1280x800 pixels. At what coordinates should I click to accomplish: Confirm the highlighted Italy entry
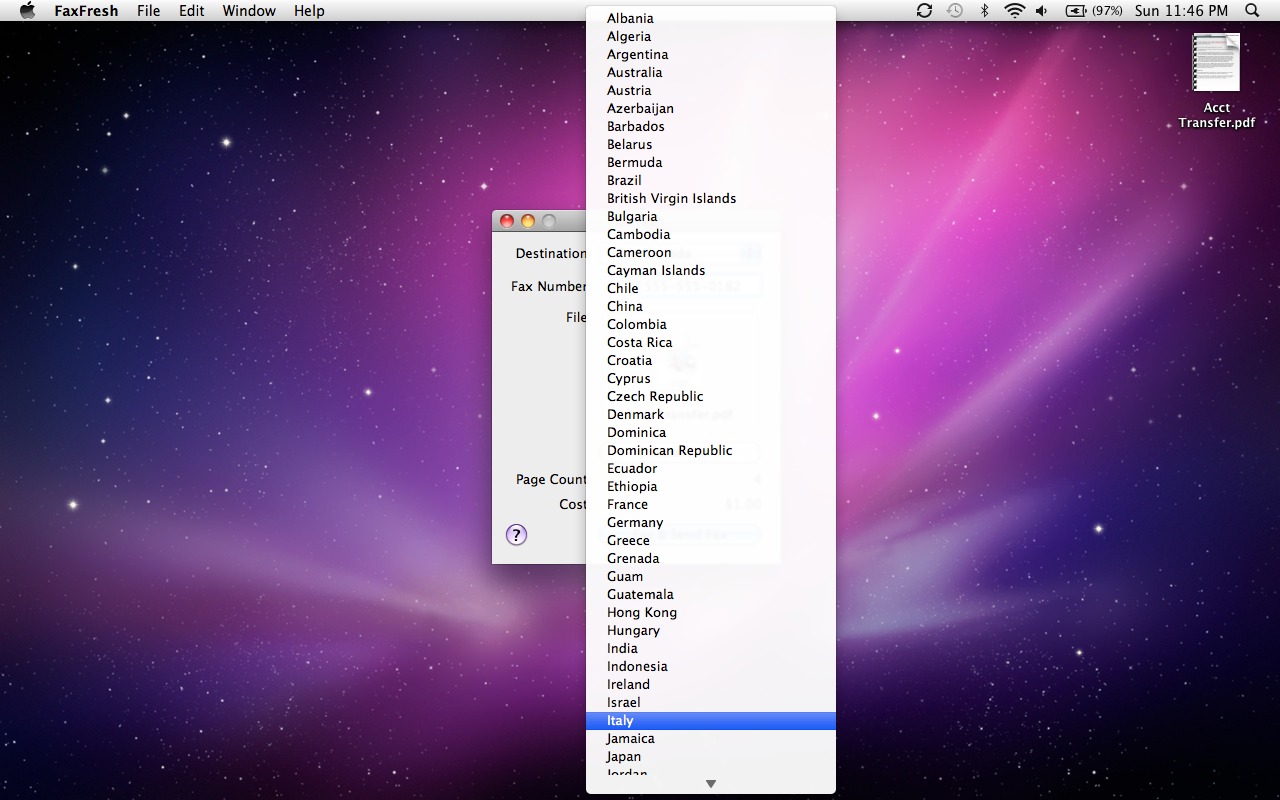click(x=711, y=720)
